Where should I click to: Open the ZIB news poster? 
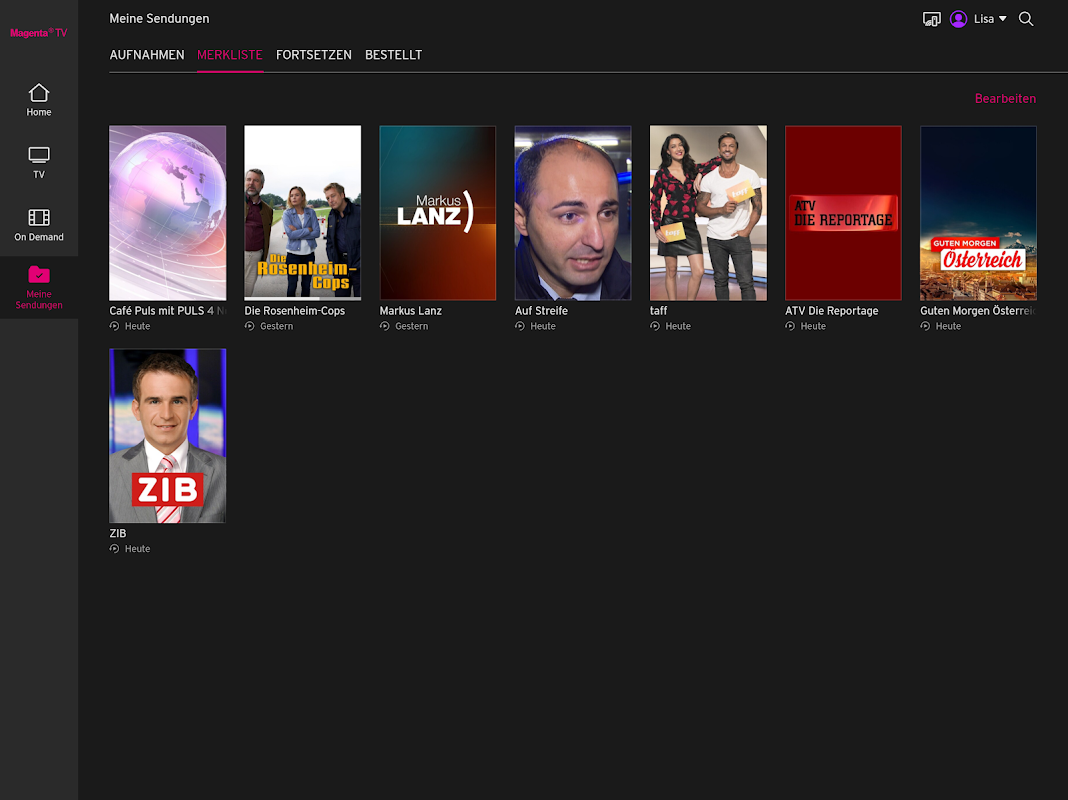(x=168, y=436)
